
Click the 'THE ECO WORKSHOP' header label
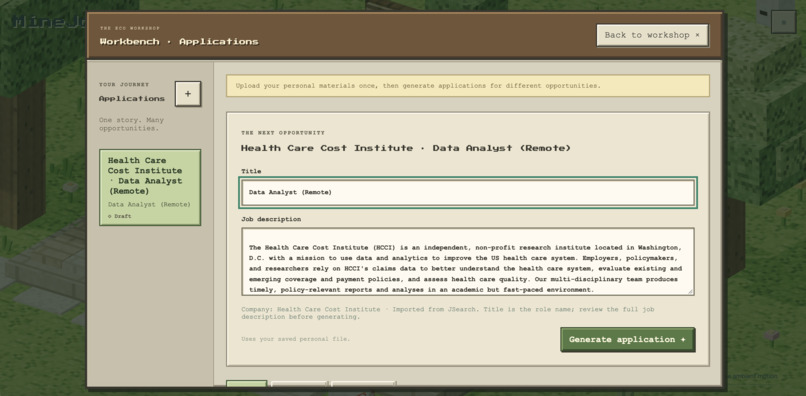[130, 28]
